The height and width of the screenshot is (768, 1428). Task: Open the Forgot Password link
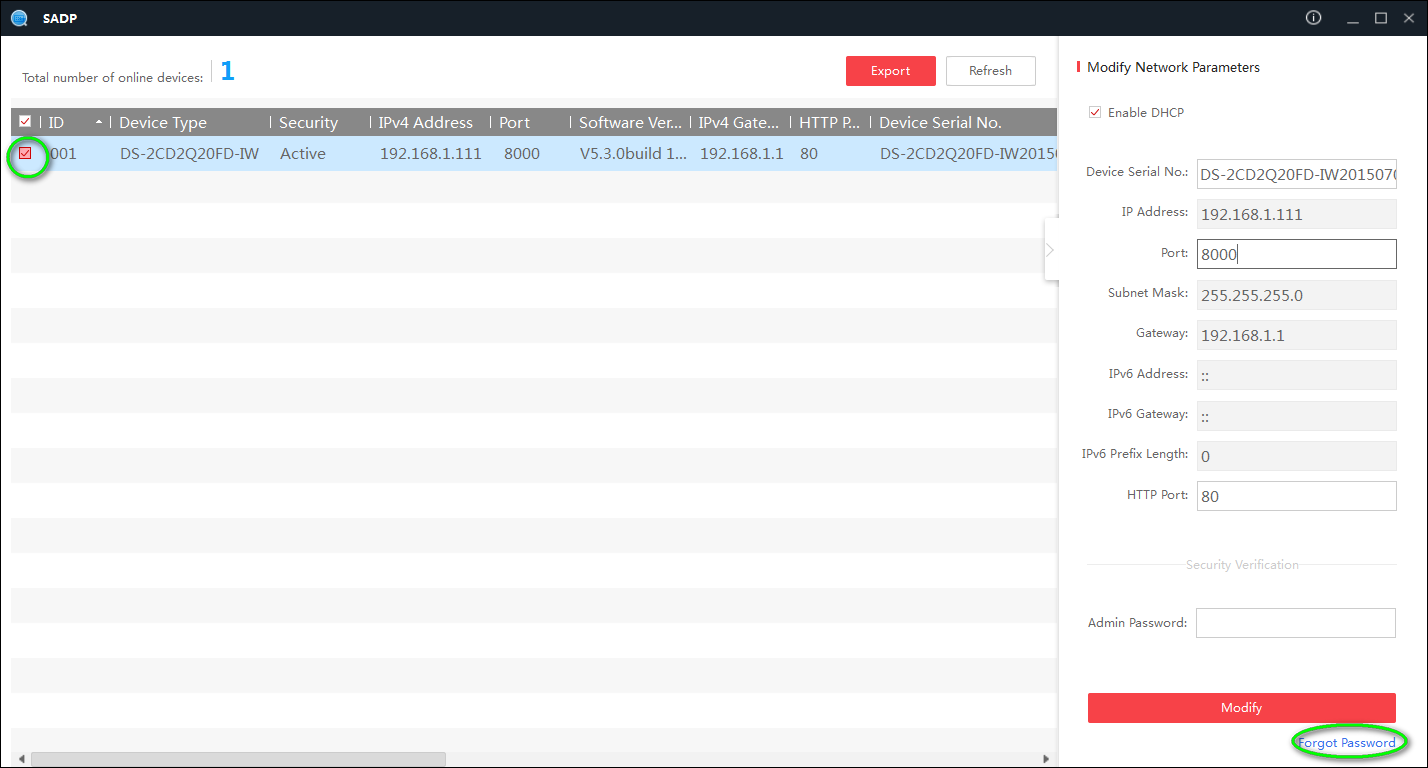[1349, 742]
